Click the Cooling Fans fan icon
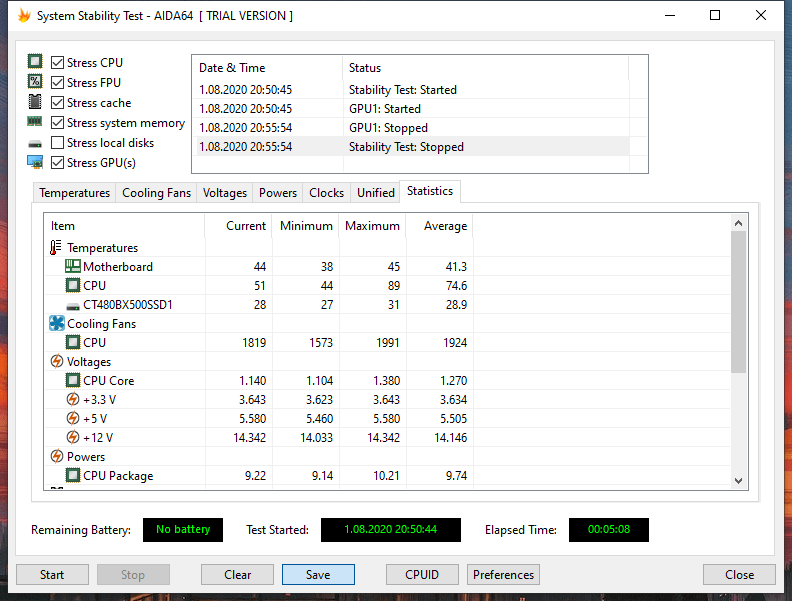Viewport: 792px width, 601px height. pyautogui.click(x=57, y=323)
